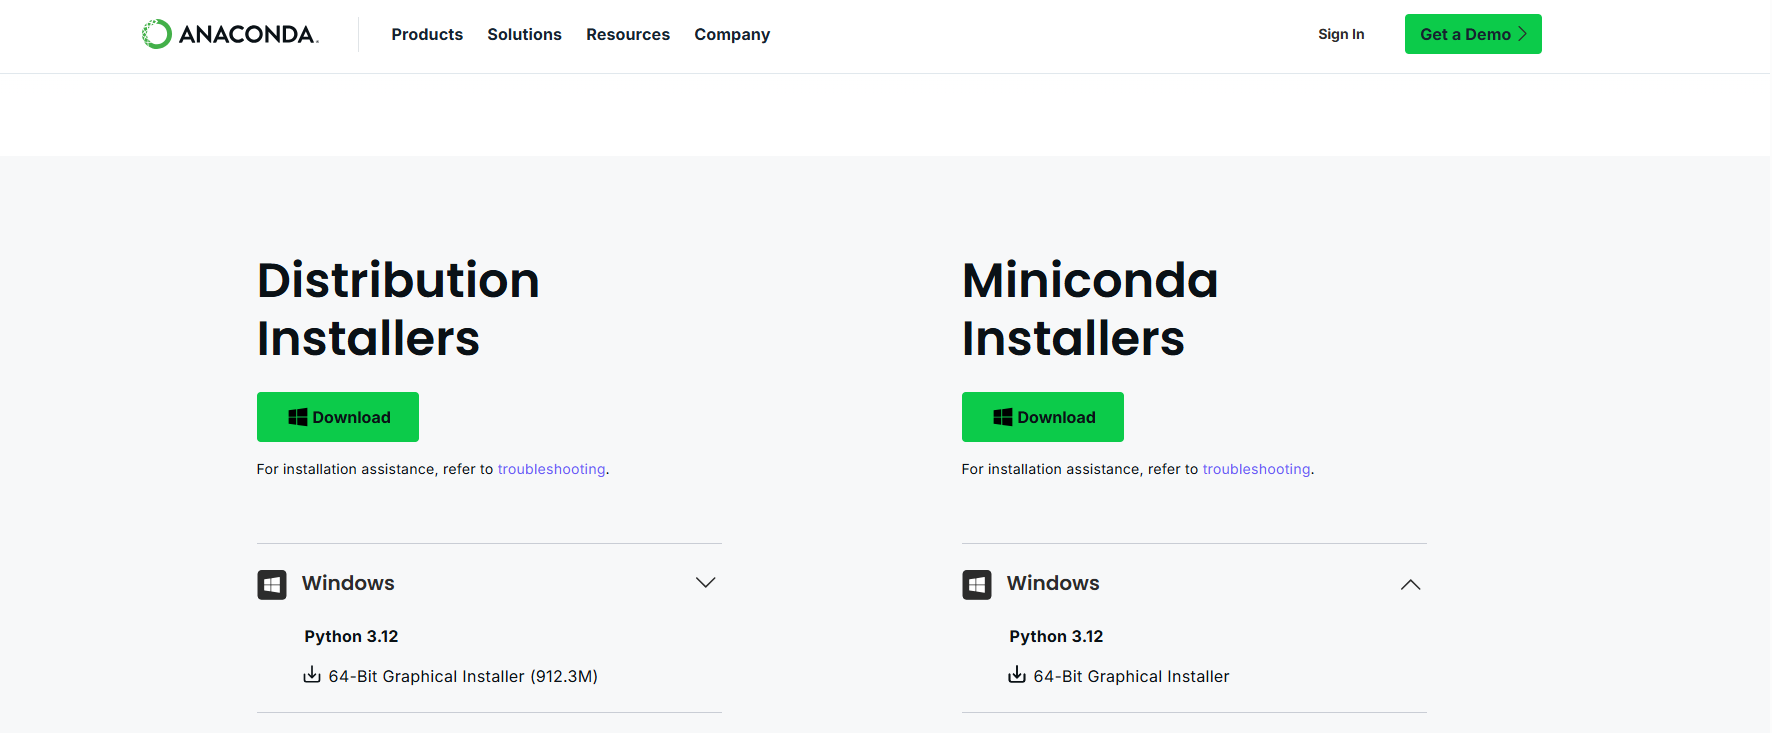Click arrow icon on Get a Demo

[x=1523, y=34]
